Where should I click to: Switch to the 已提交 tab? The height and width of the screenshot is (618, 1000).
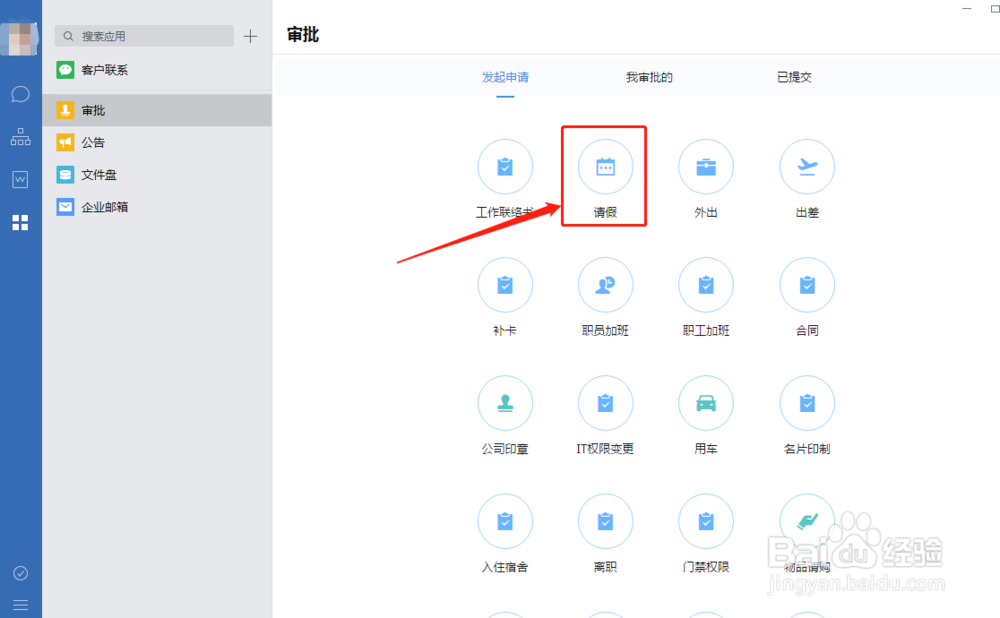tap(793, 76)
